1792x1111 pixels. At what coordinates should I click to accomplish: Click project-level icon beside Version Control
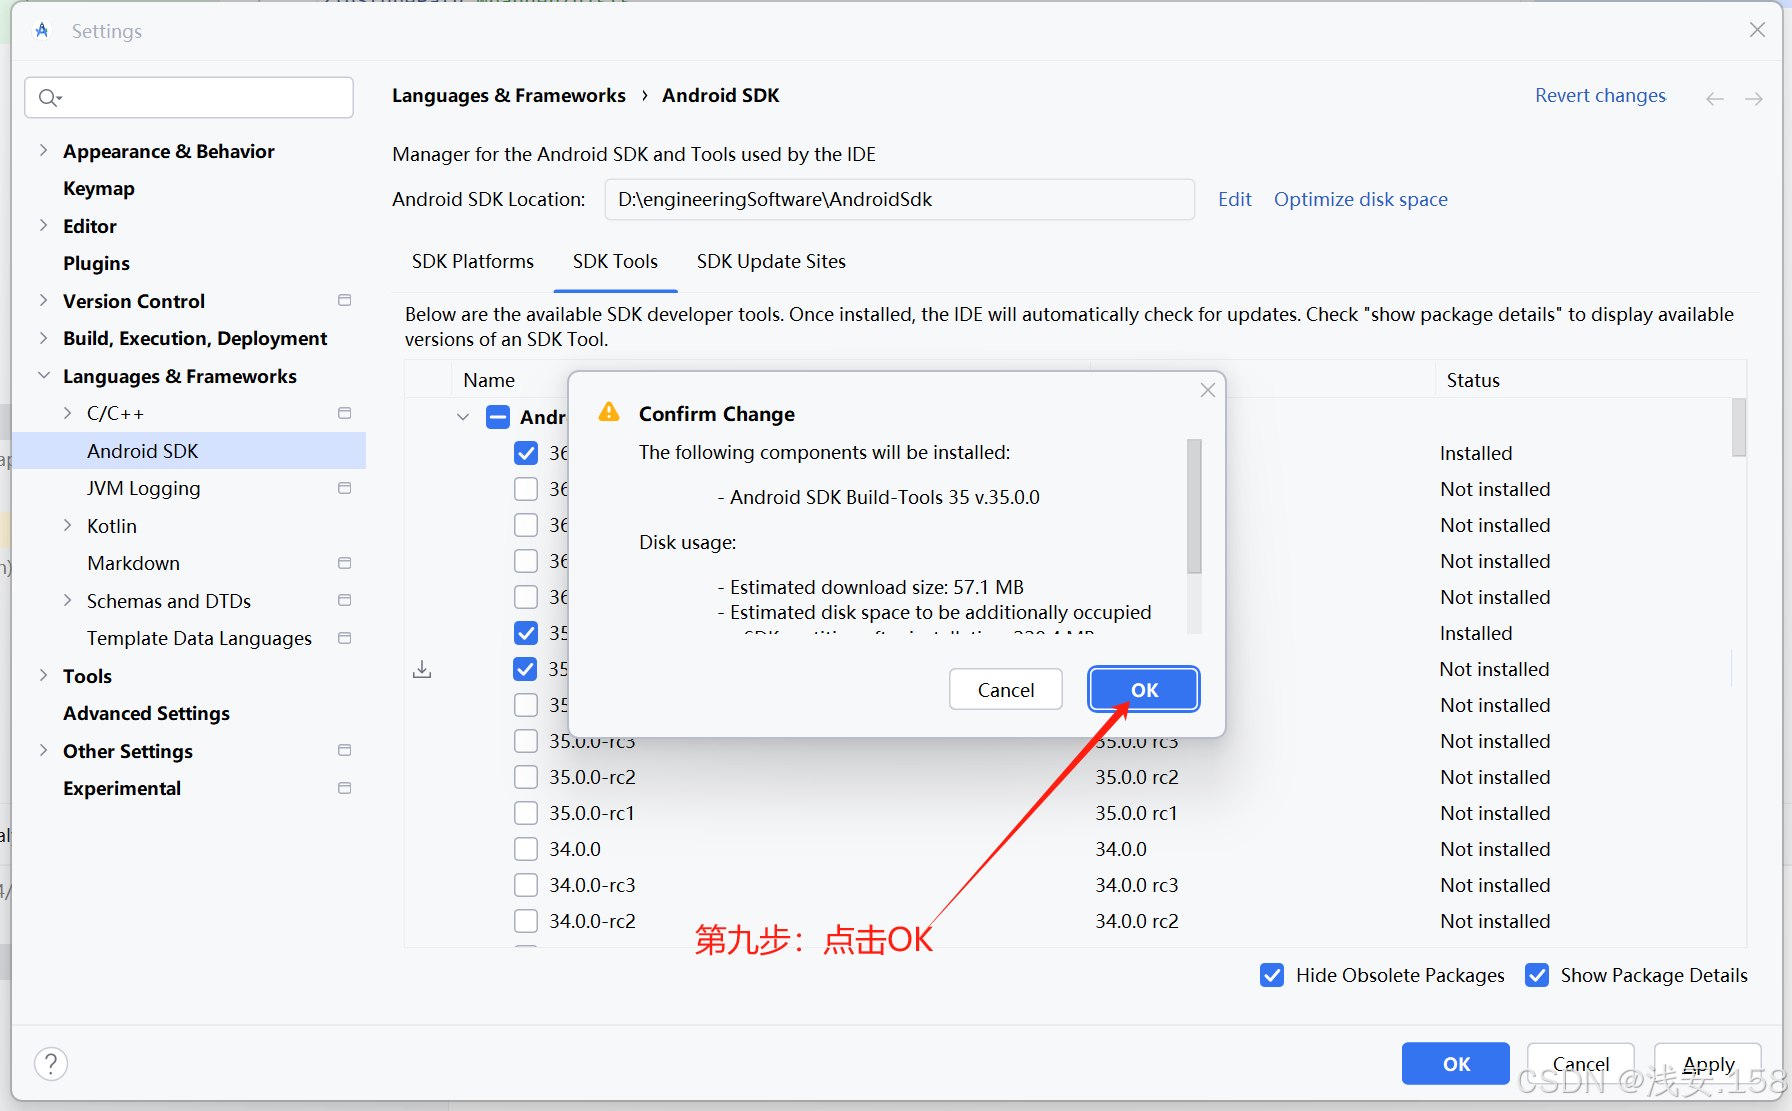click(345, 300)
